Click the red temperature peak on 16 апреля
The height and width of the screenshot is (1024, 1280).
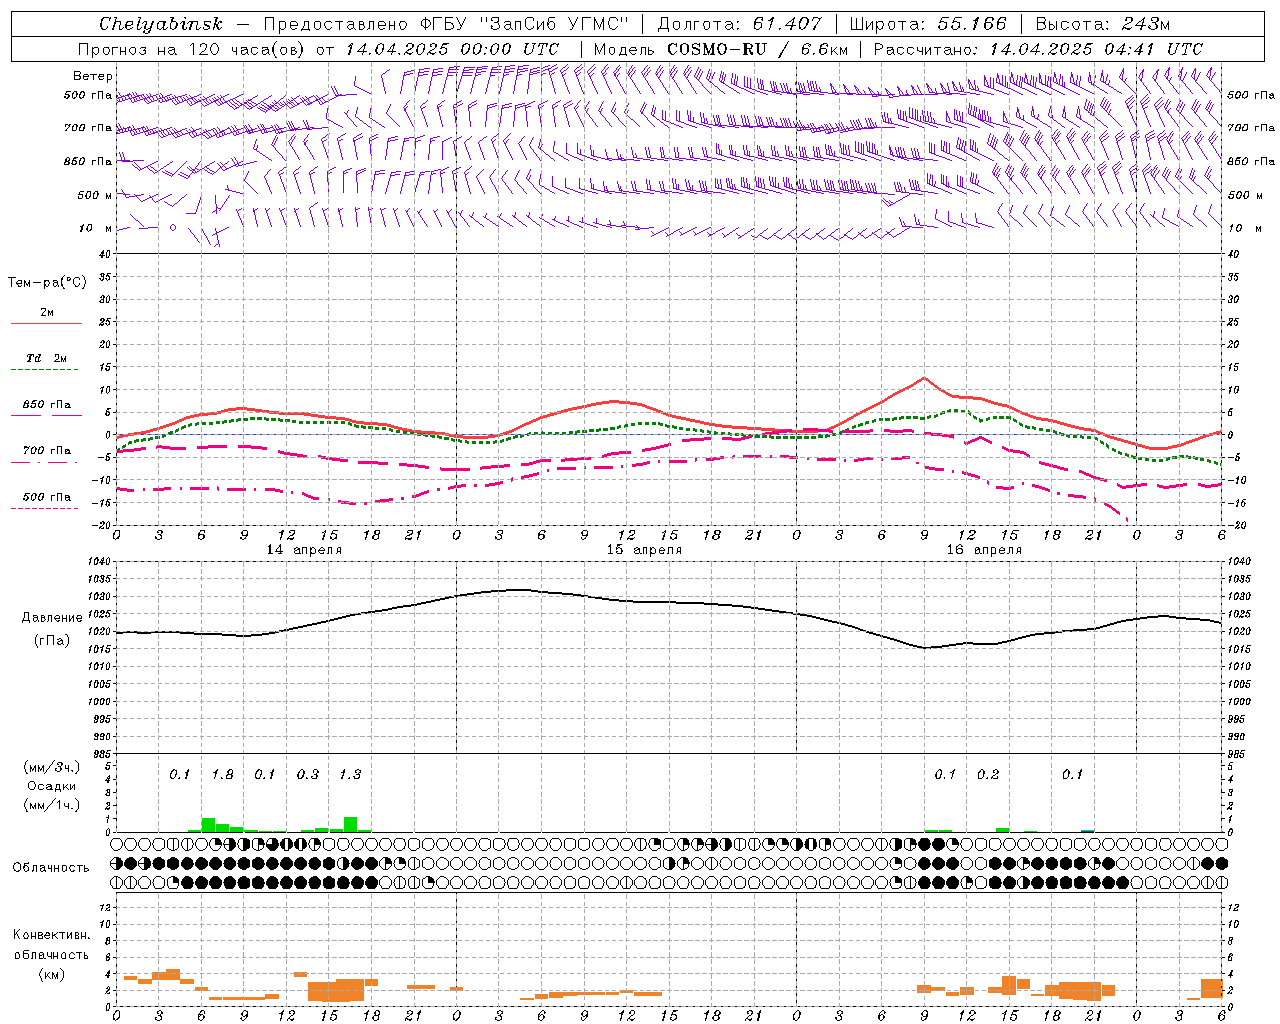pyautogui.click(x=924, y=378)
